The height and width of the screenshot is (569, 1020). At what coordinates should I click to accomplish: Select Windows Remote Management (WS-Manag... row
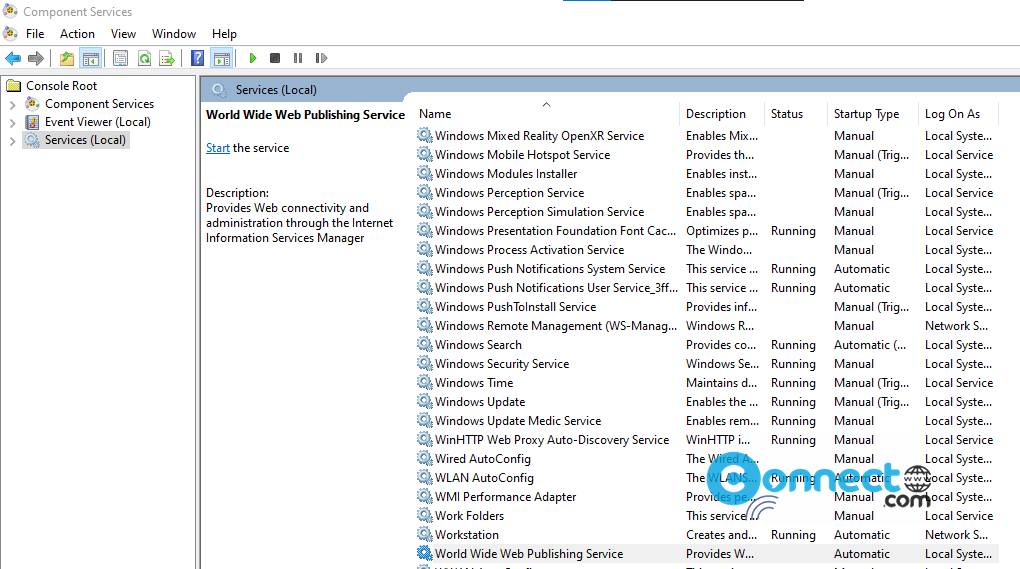click(x=706, y=325)
